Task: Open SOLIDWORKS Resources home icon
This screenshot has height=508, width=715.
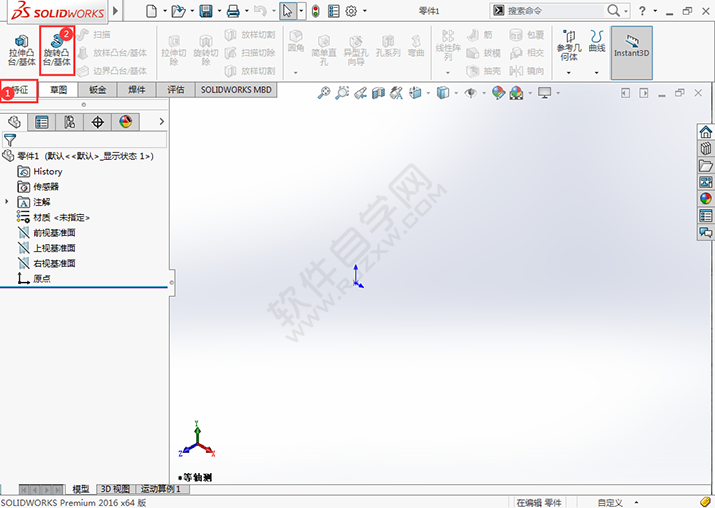Action: (705, 132)
